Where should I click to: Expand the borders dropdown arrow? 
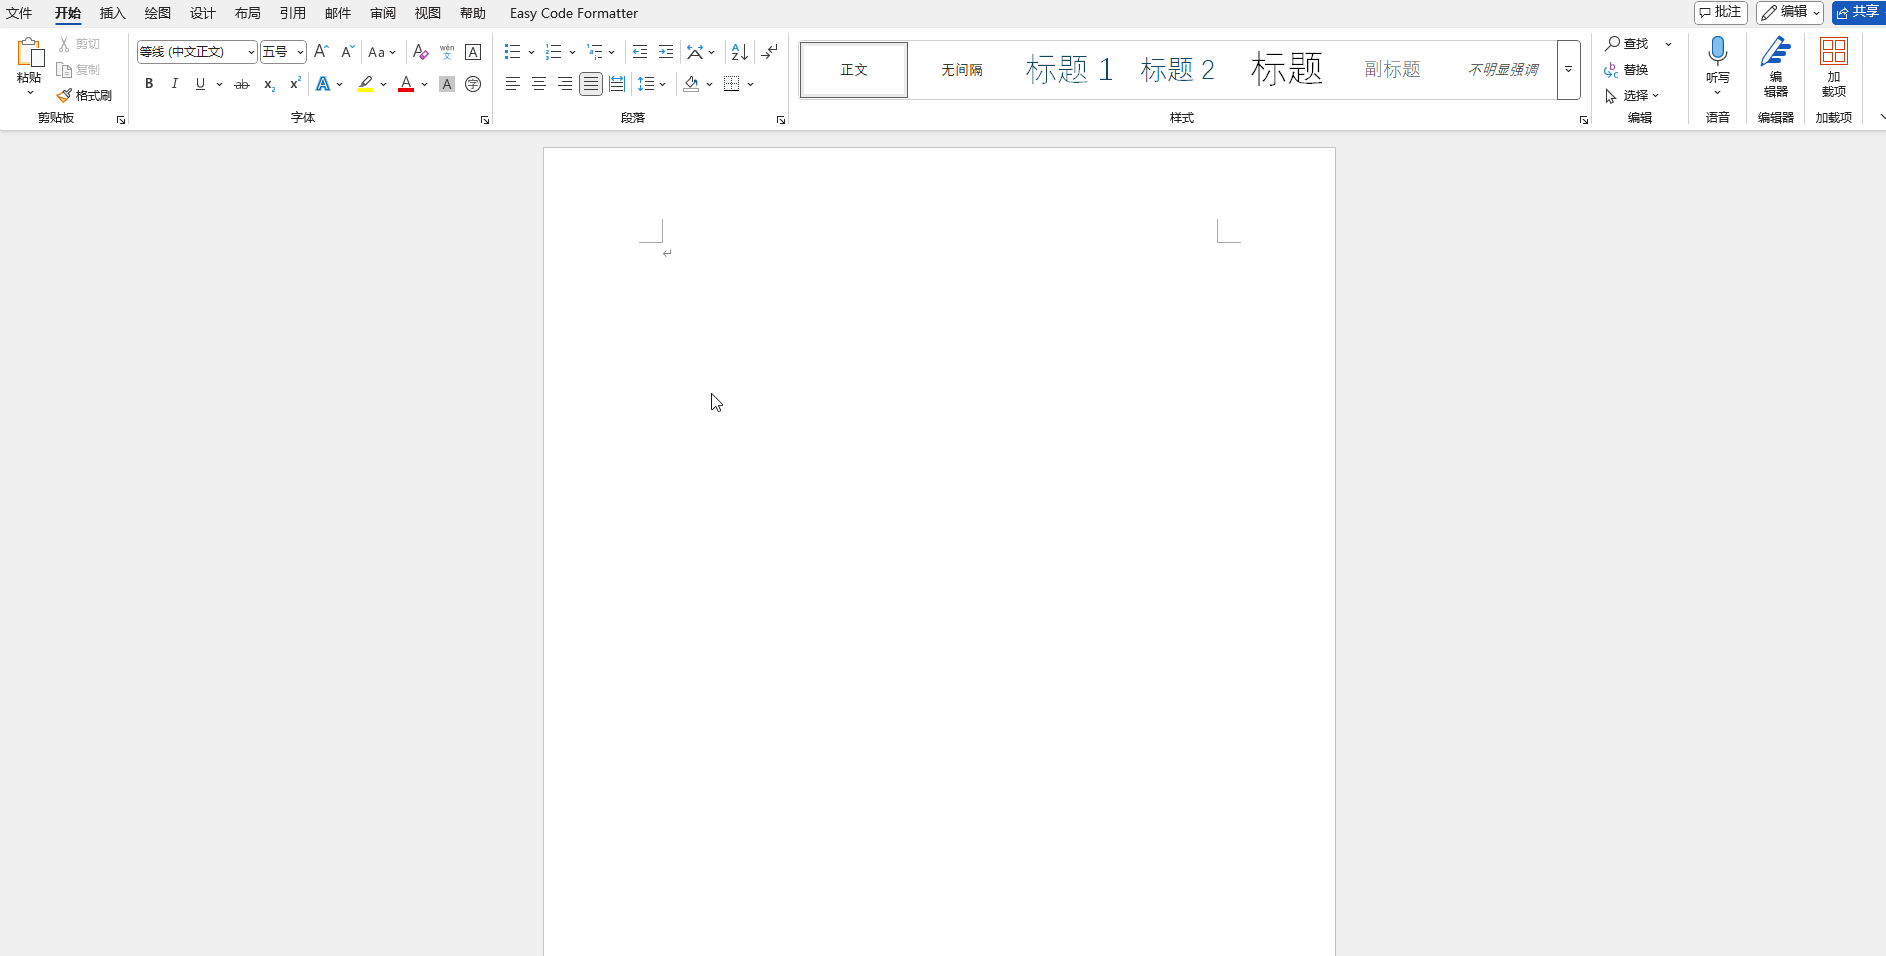pos(751,84)
